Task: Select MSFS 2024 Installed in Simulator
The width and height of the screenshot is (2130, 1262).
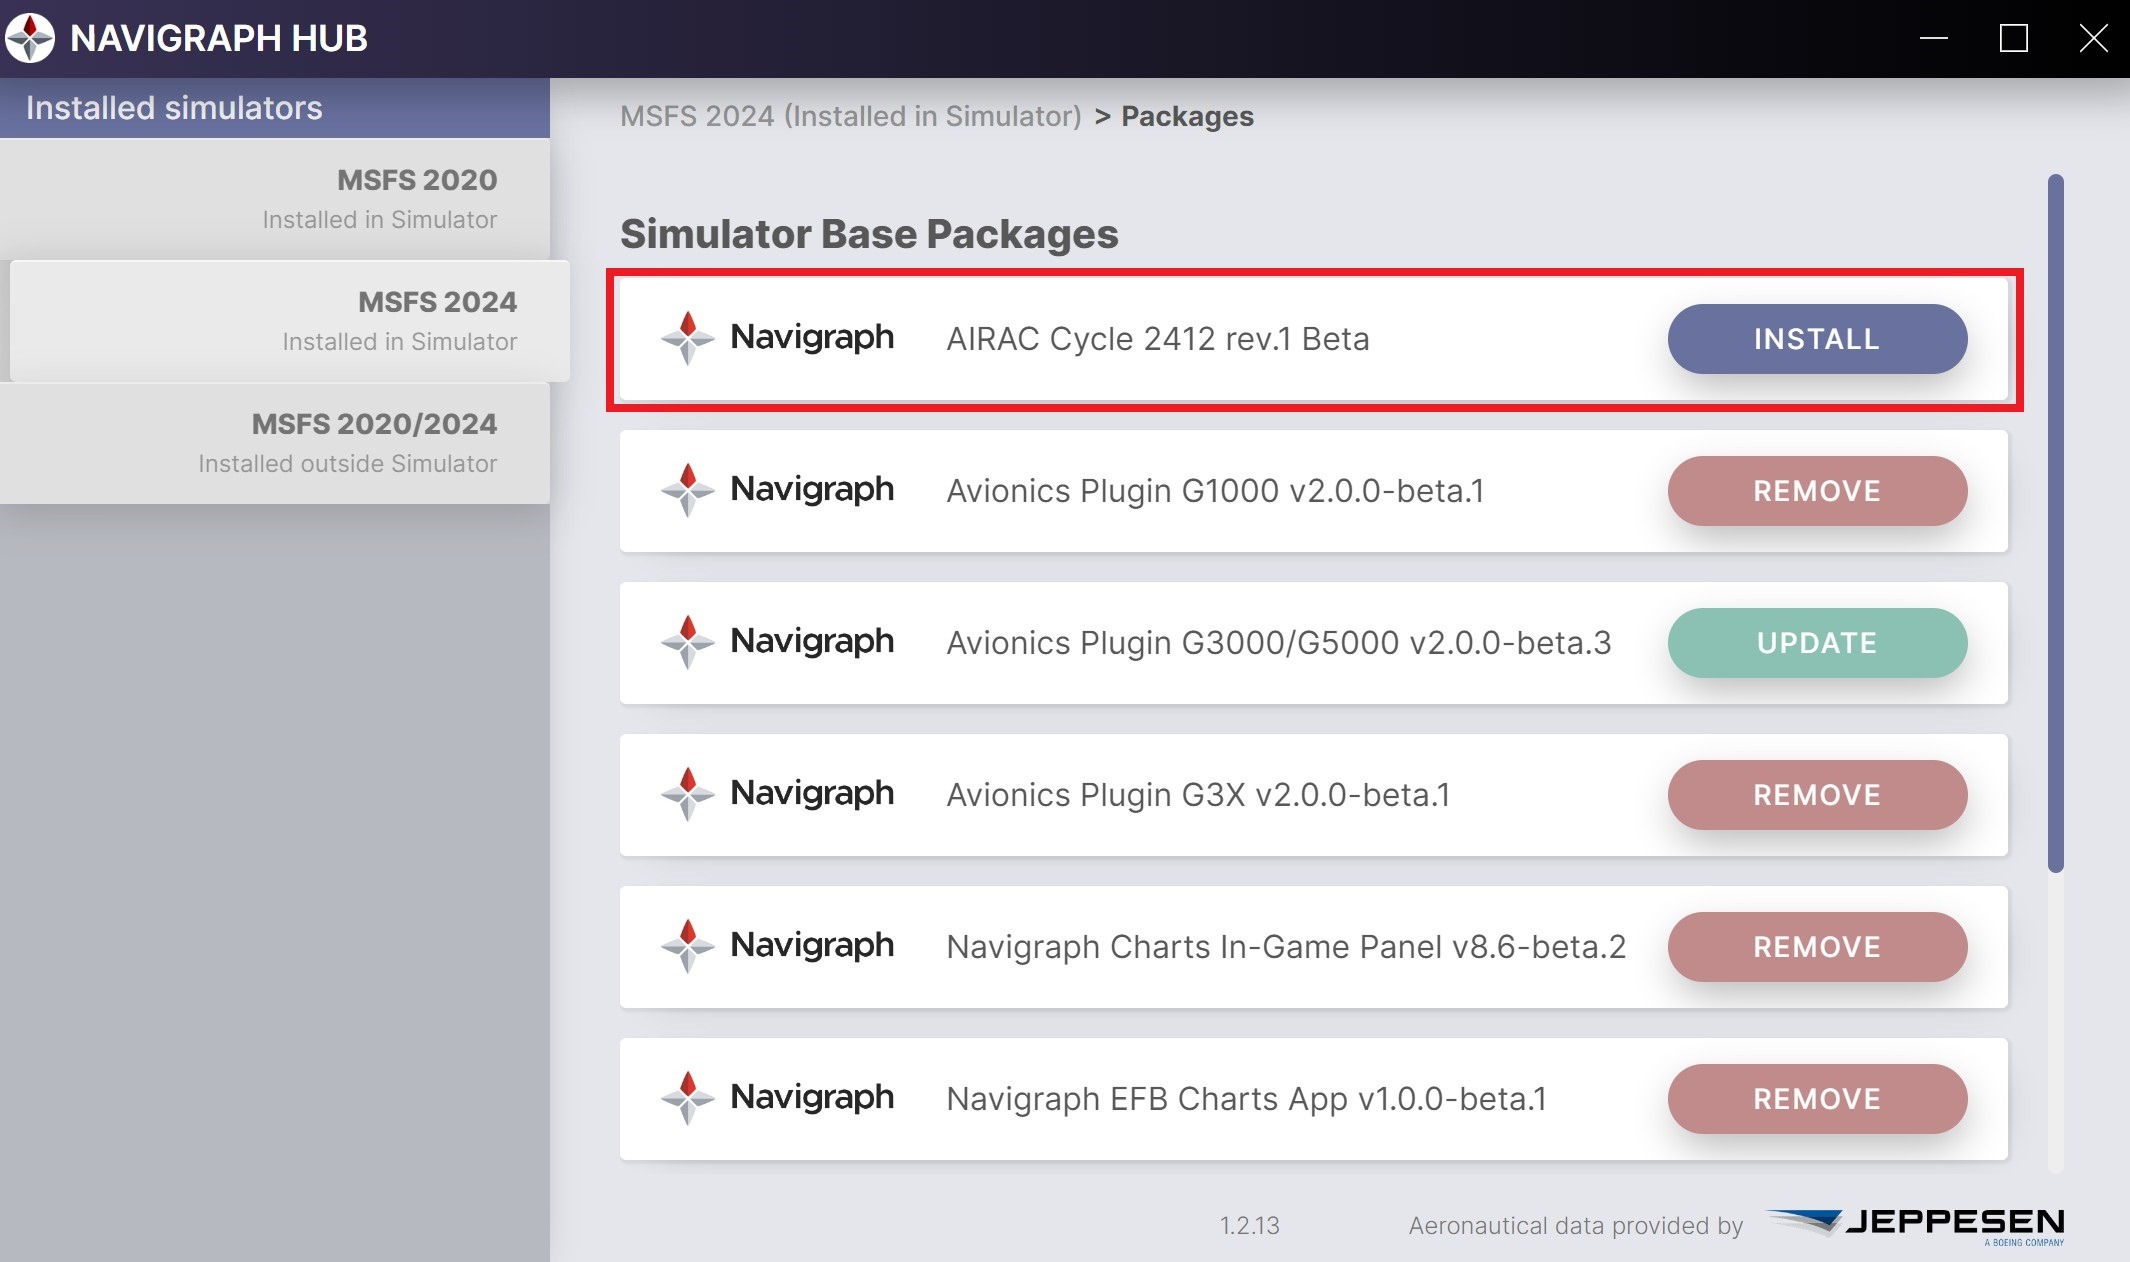Action: click(x=290, y=321)
